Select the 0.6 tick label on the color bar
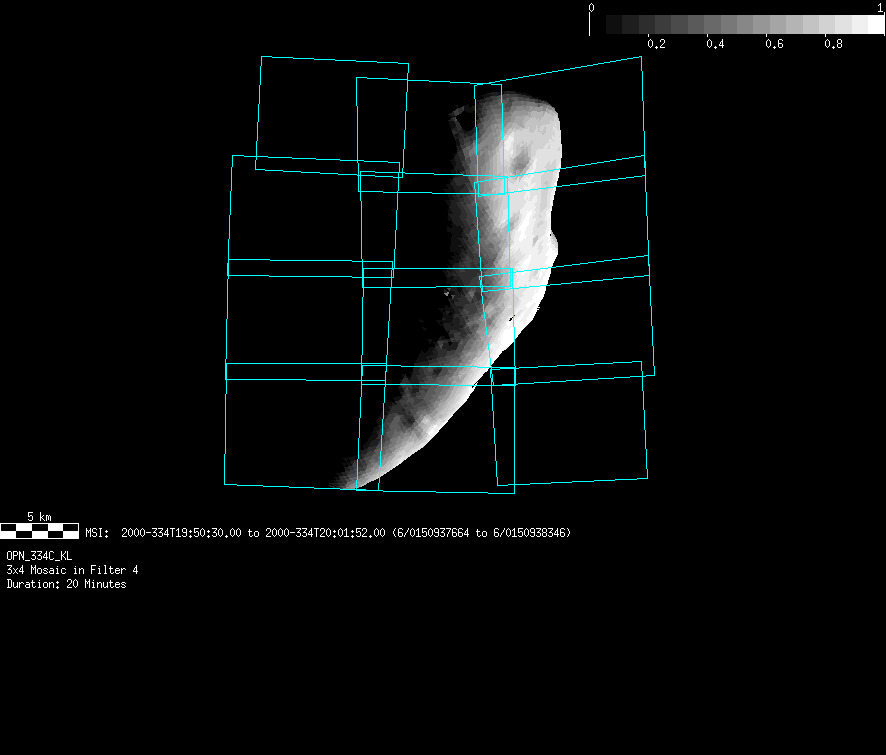This screenshot has width=886, height=755. pos(774,44)
